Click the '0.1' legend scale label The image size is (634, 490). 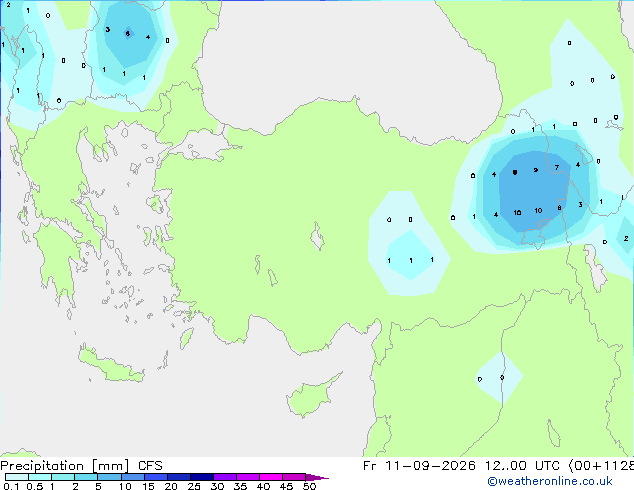click(x=11, y=486)
